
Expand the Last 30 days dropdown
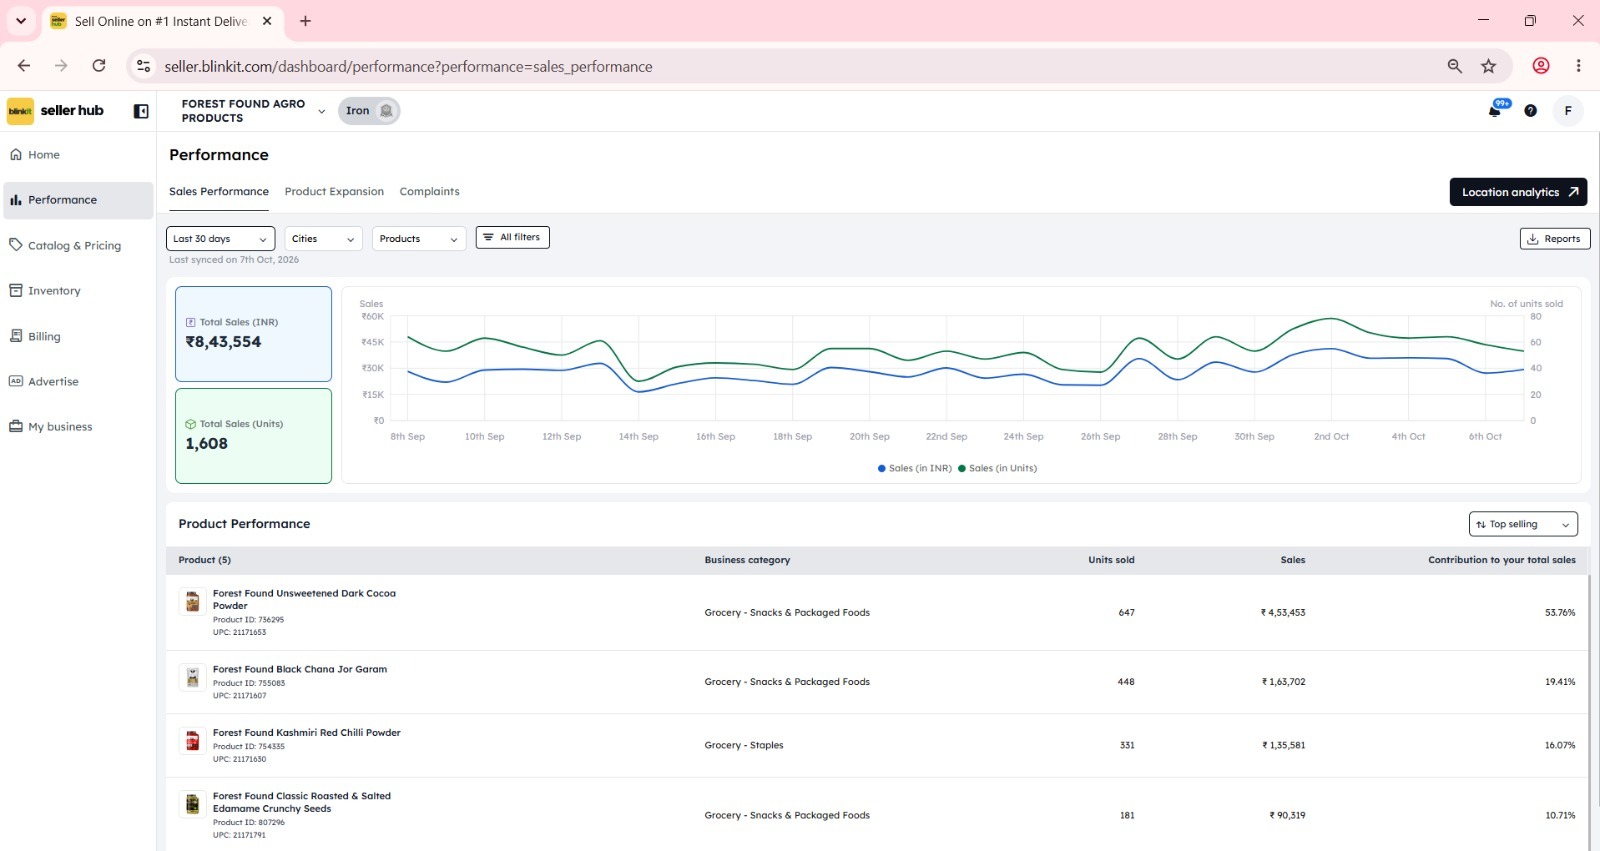(220, 239)
